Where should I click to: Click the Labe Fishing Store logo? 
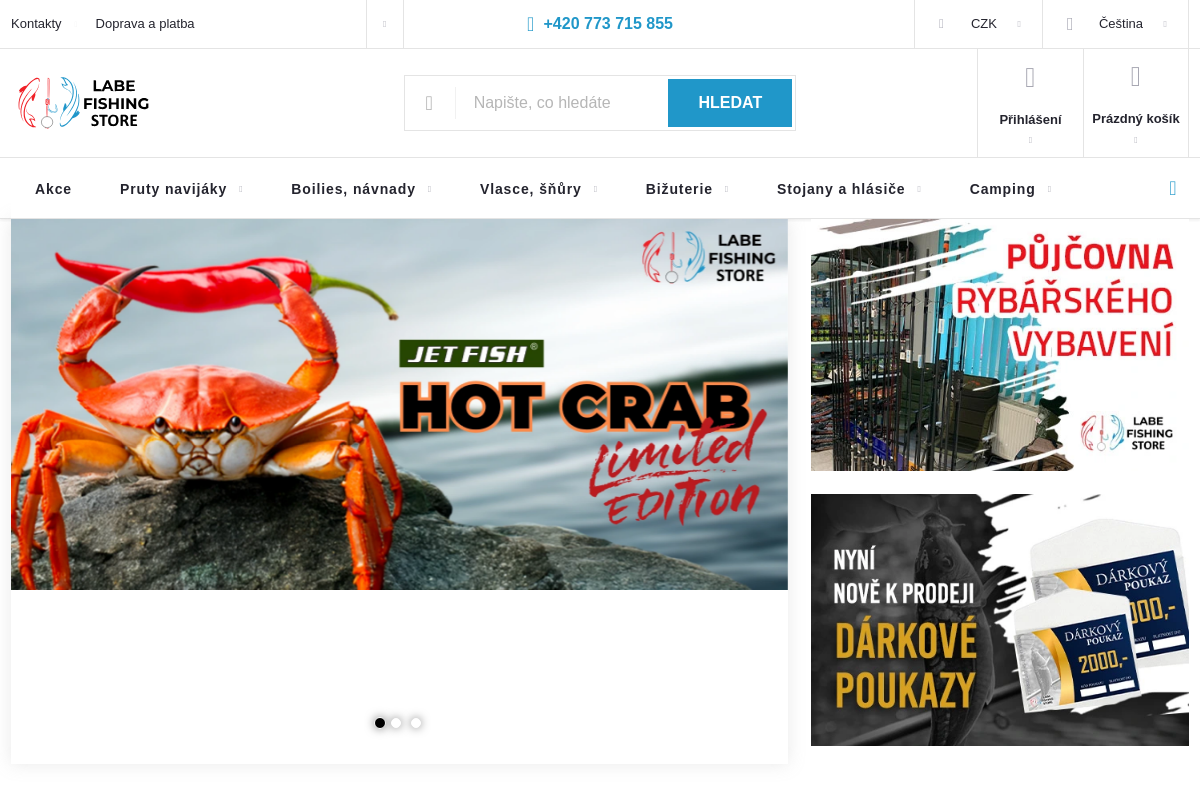click(84, 103)
